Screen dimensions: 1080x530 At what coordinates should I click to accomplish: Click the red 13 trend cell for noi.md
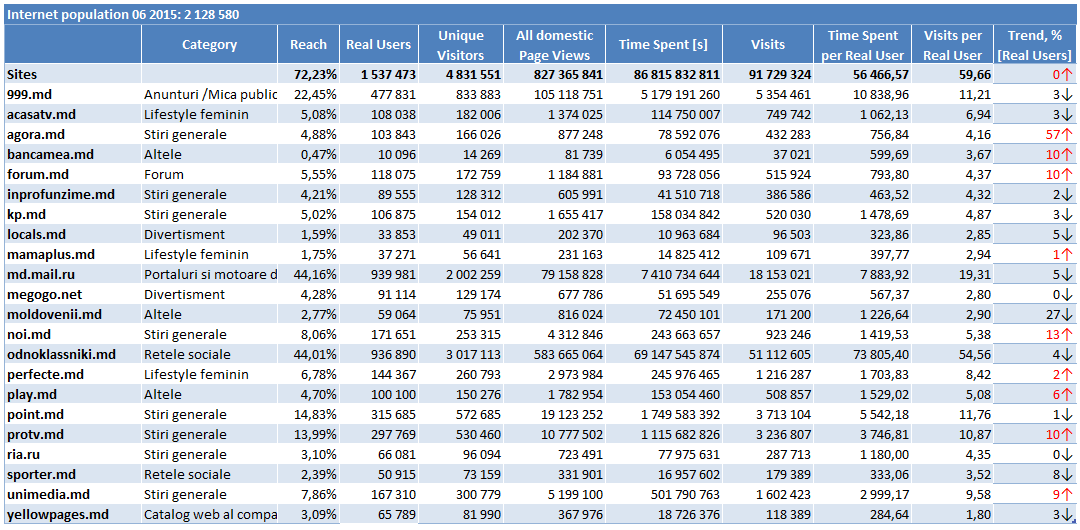1035,334
